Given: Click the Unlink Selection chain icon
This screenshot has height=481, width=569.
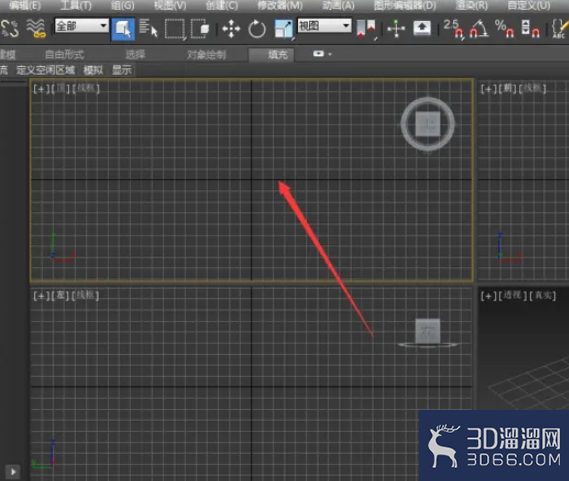Looking at the screenshot, I should (10, 29).
